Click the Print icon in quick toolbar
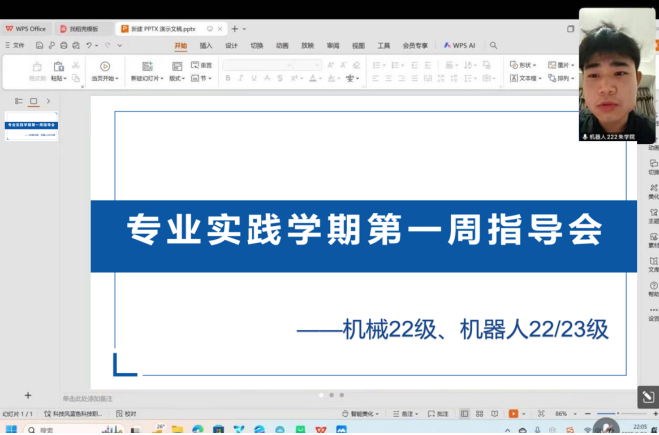Viewport: 659px width, 435px height. click(64, 45)
